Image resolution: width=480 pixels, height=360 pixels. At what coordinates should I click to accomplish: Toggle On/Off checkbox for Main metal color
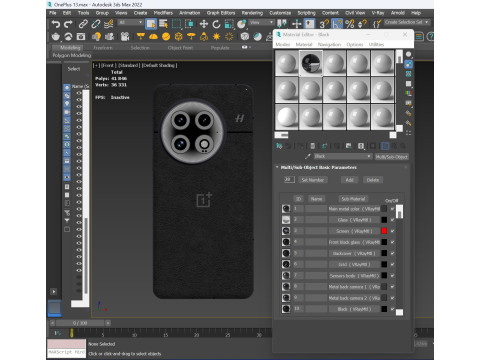tap(393, 209)
